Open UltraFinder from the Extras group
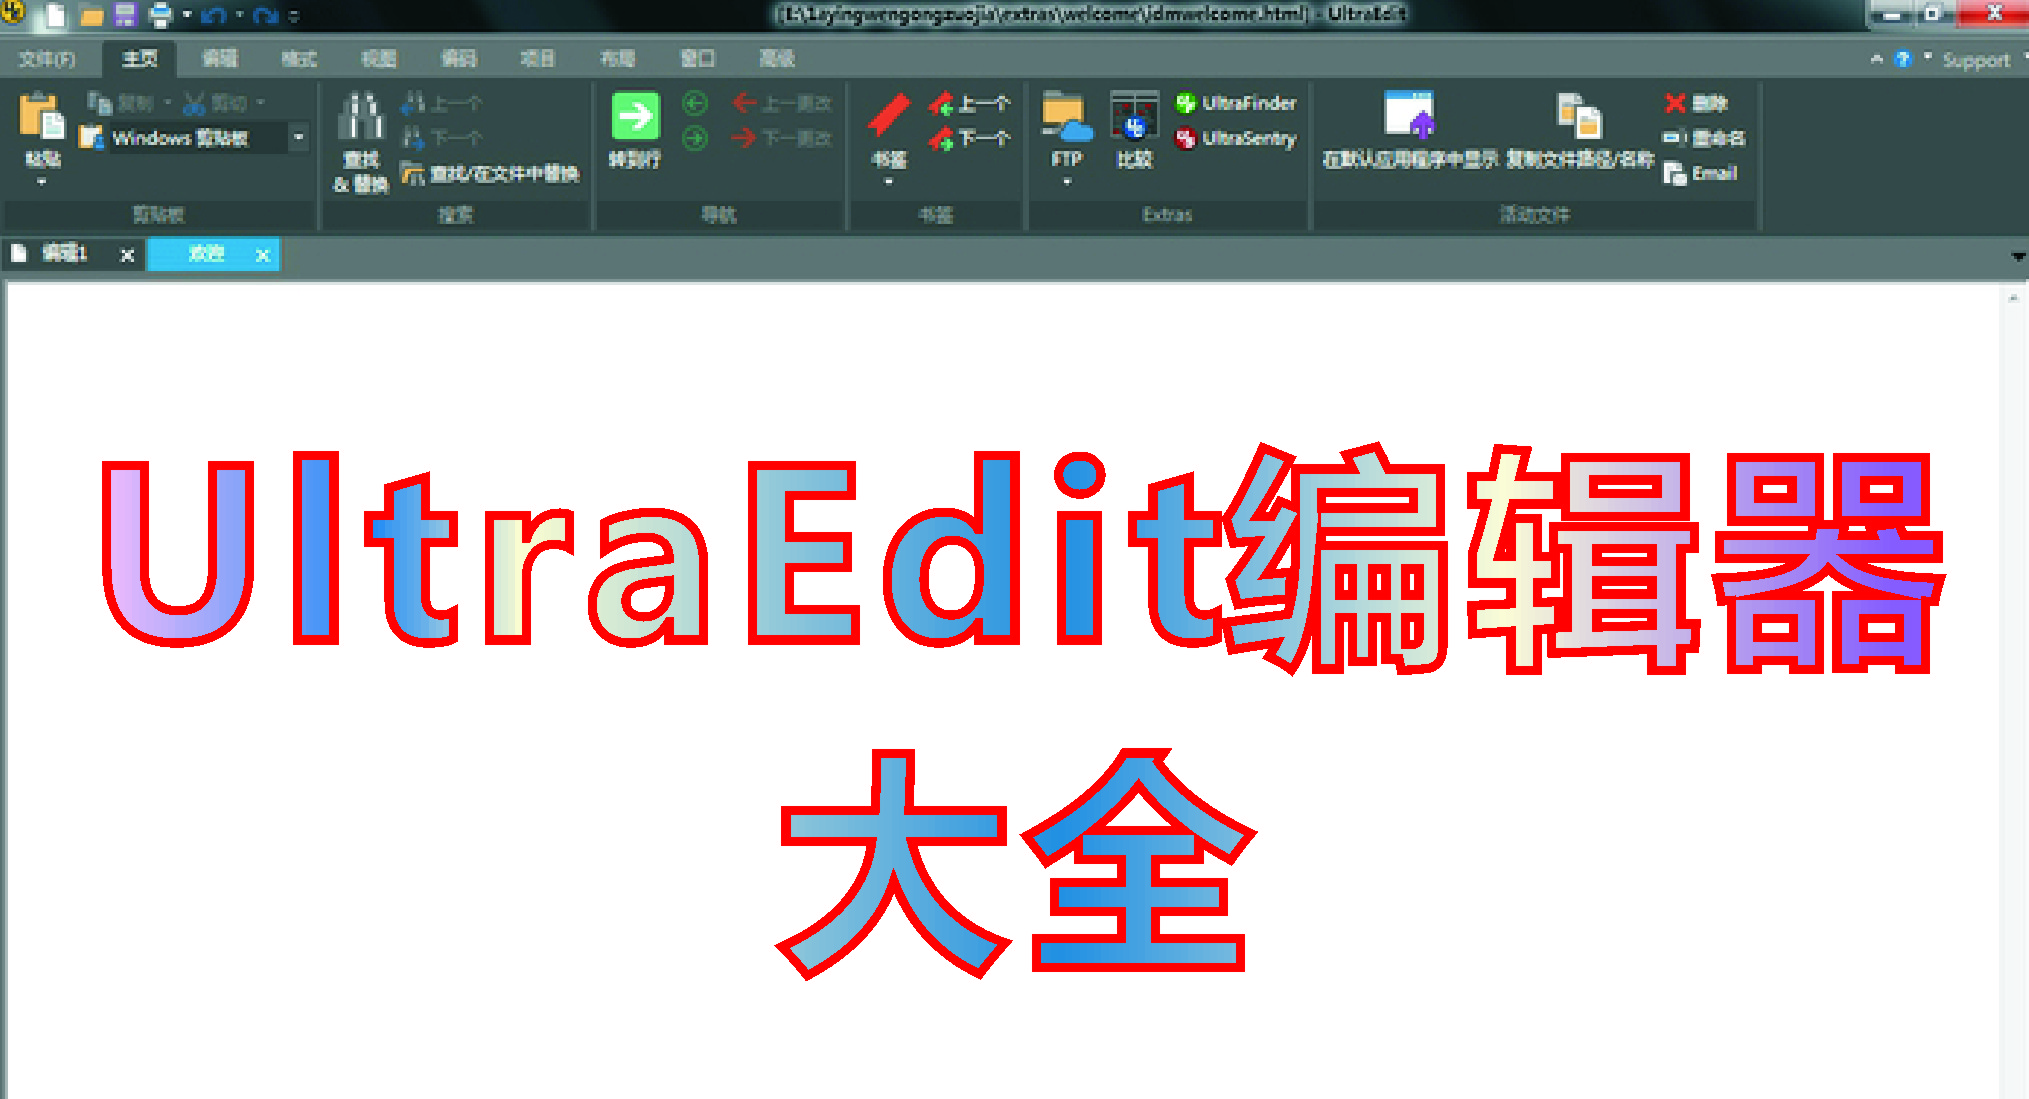 (x=1235, y=102)
